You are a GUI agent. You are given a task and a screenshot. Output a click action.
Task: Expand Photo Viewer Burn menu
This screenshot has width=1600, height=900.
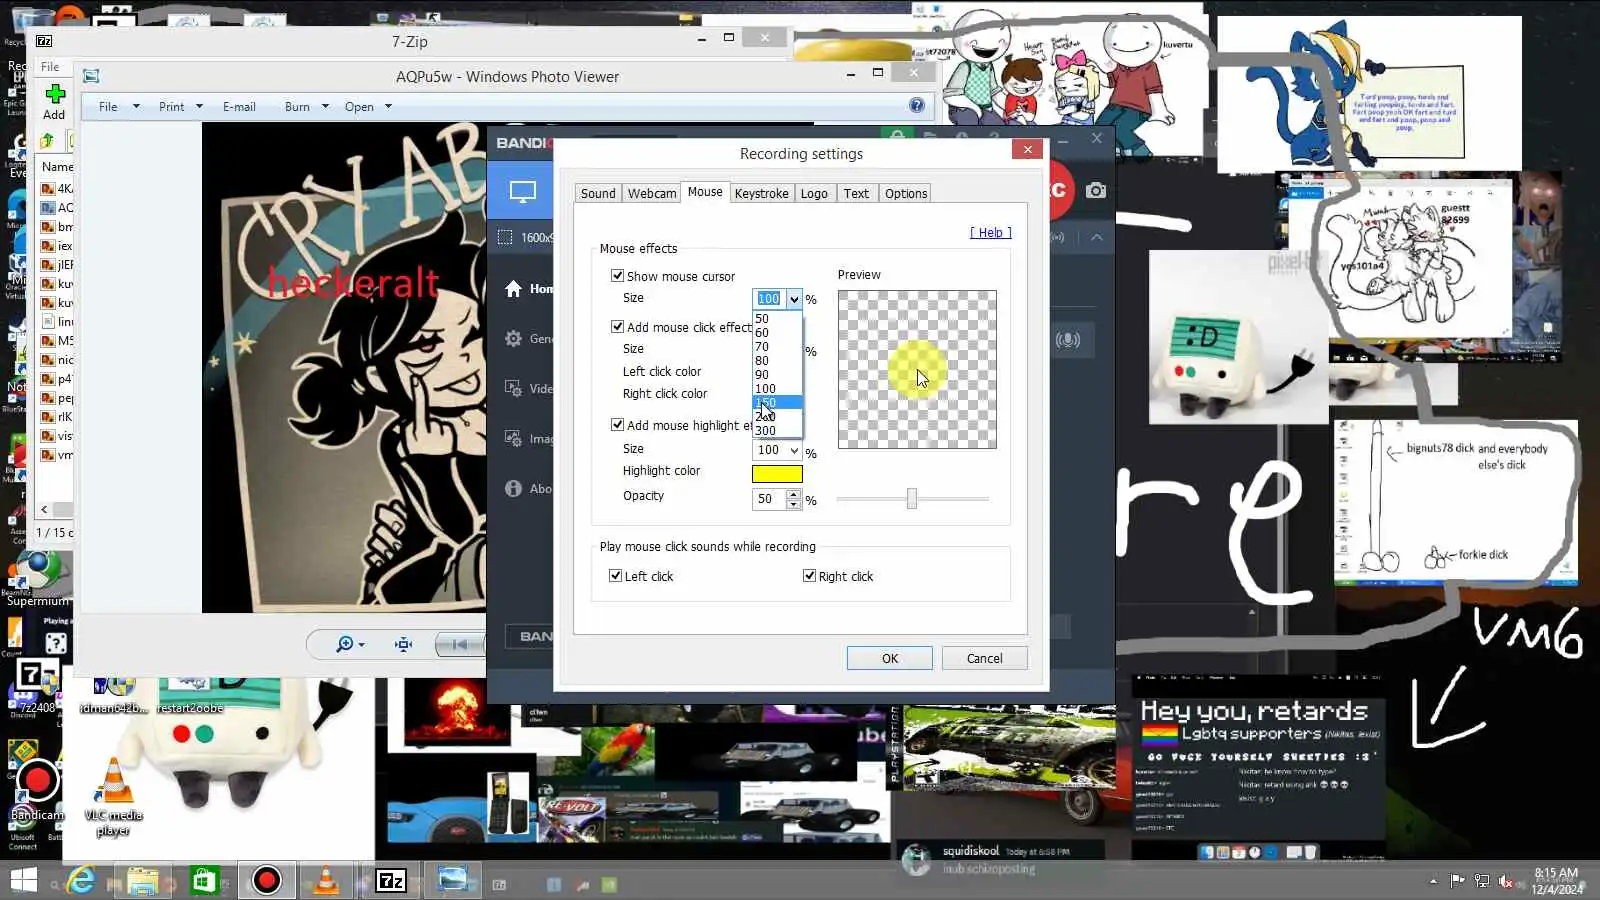(x=307, y=107)
